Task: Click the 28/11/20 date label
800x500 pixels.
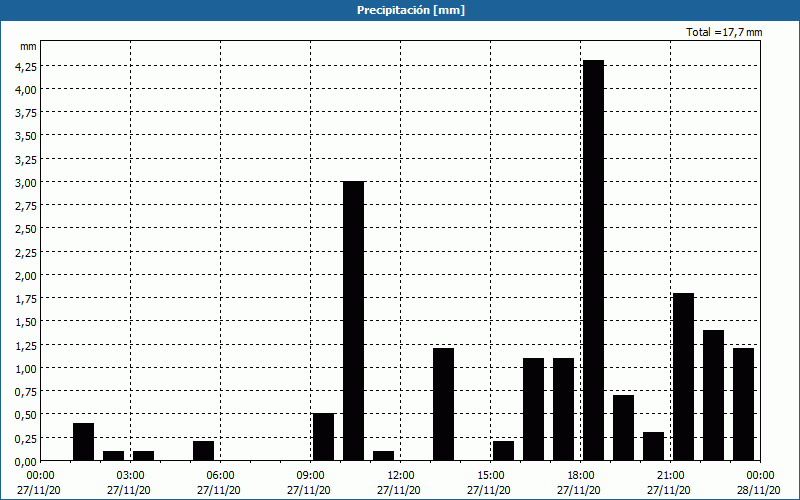Action: coord(759,490)
